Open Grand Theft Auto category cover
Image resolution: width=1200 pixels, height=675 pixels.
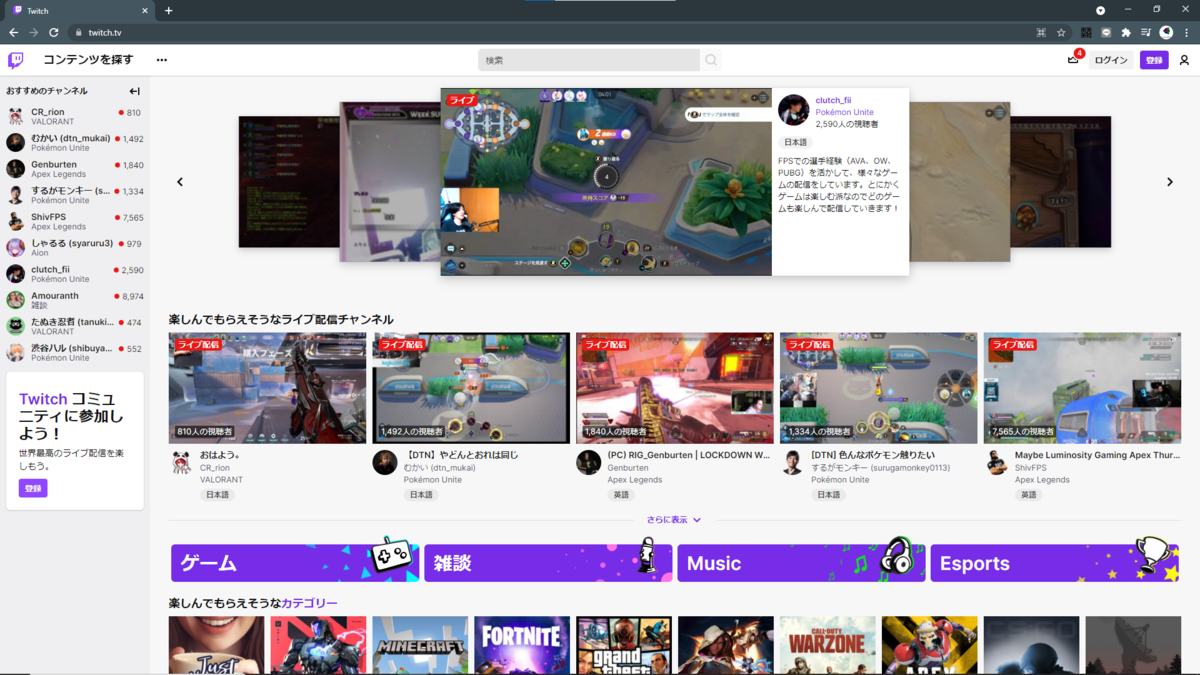(624, 645)
